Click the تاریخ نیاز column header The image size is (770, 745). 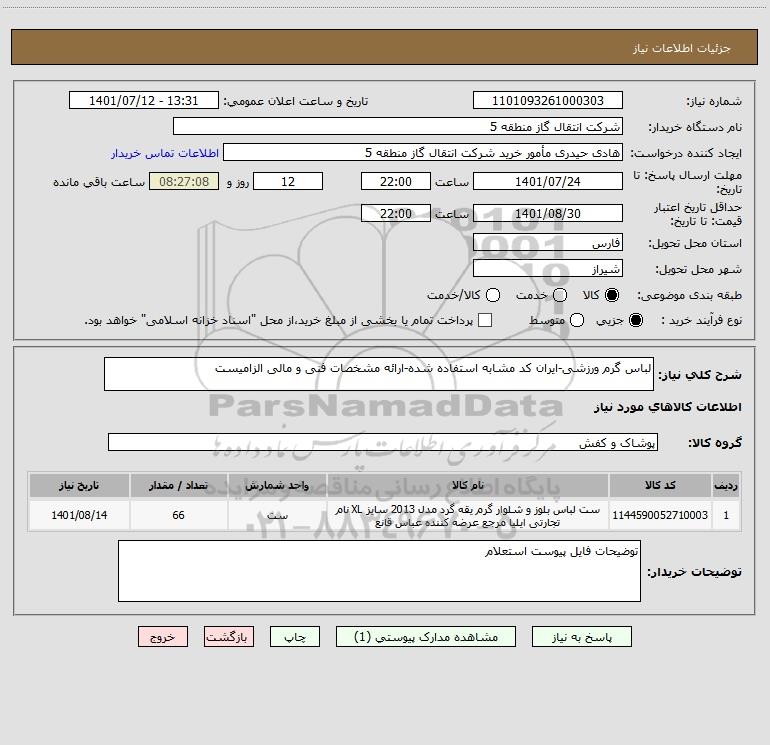click(x=79, y=485)
